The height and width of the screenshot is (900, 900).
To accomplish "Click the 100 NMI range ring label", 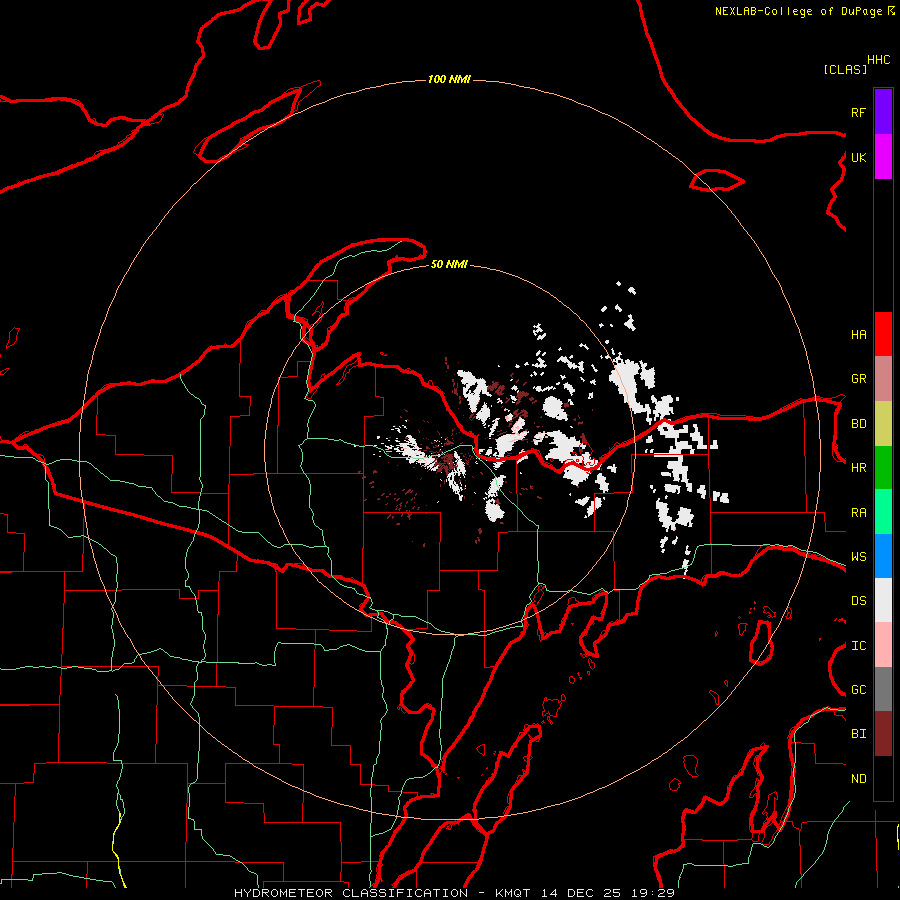I will click(x=449, y=79).
